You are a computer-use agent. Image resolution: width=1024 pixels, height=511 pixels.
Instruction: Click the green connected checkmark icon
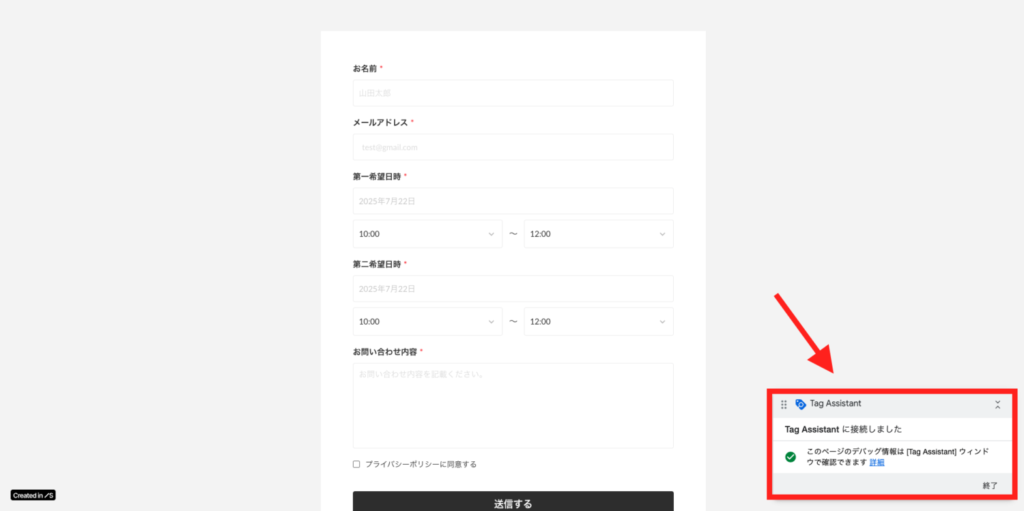790,457
